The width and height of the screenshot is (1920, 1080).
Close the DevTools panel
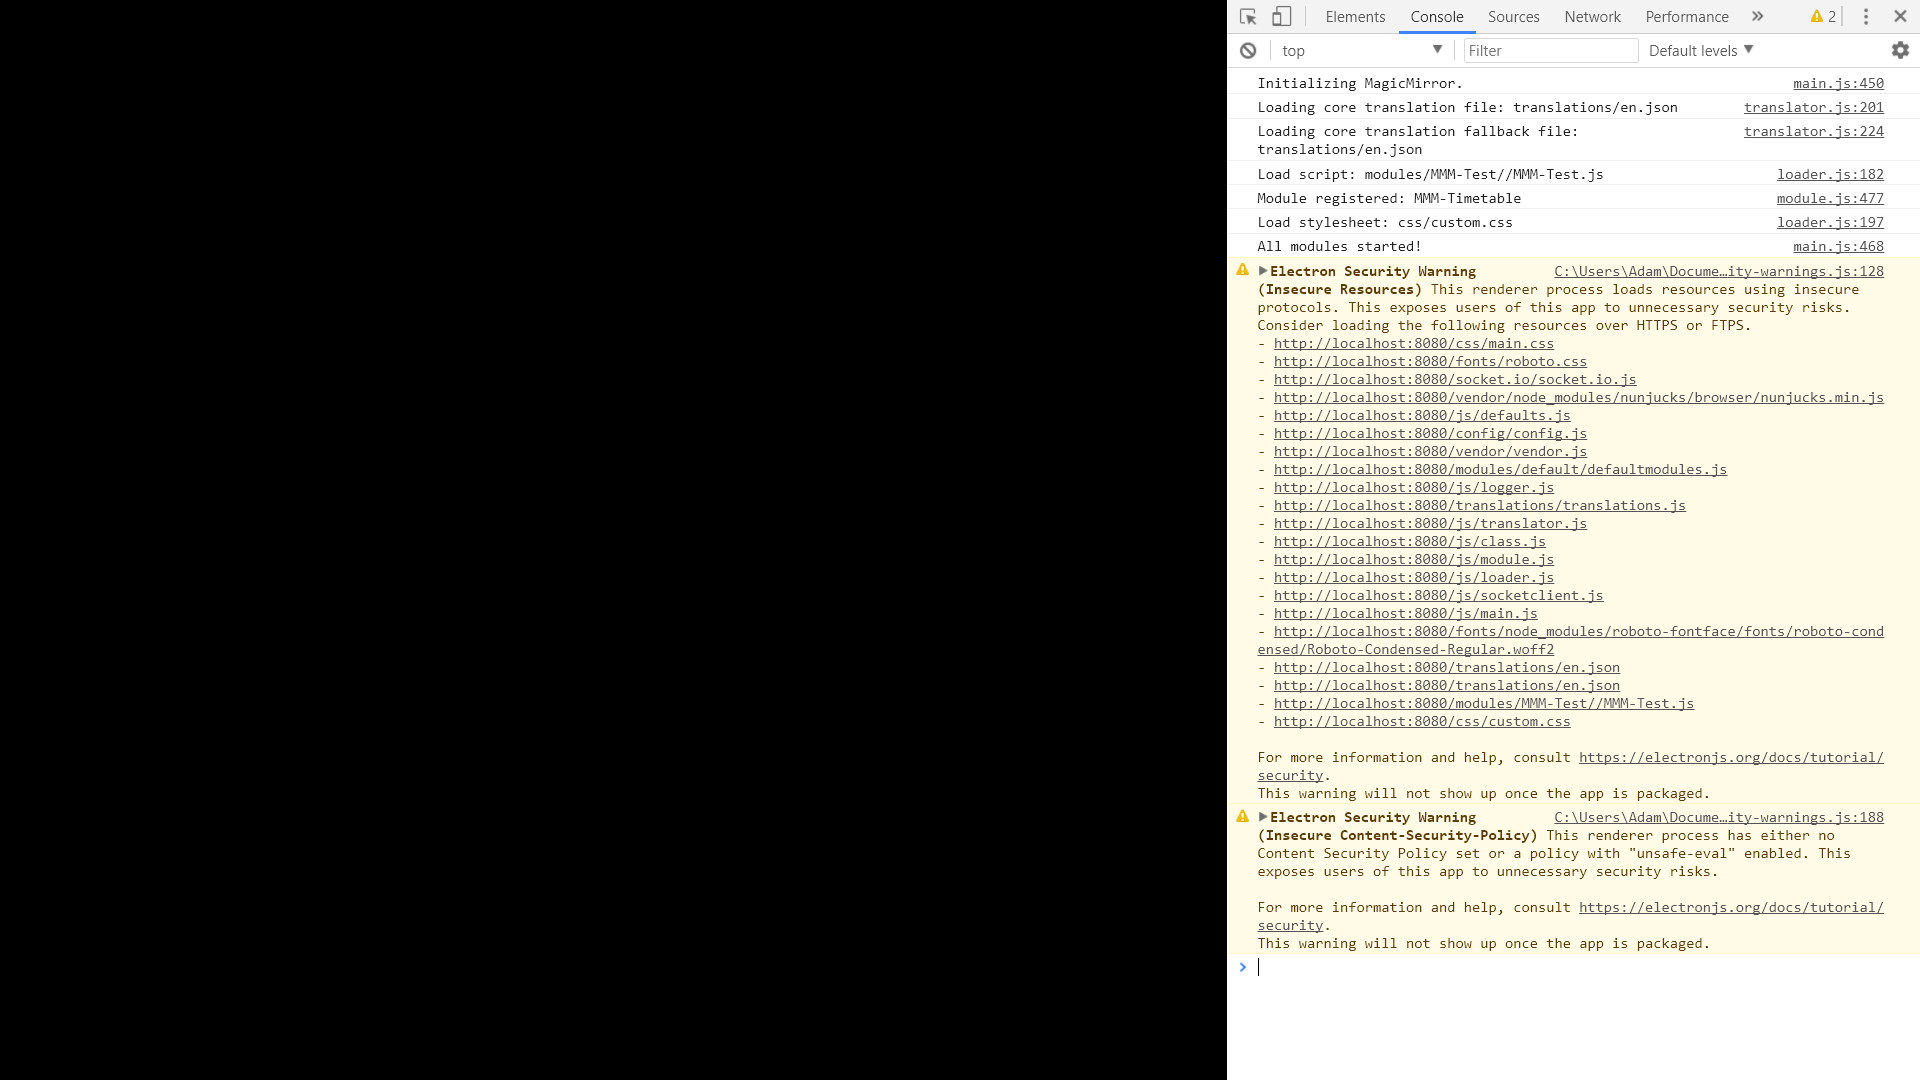(1900, 17)
